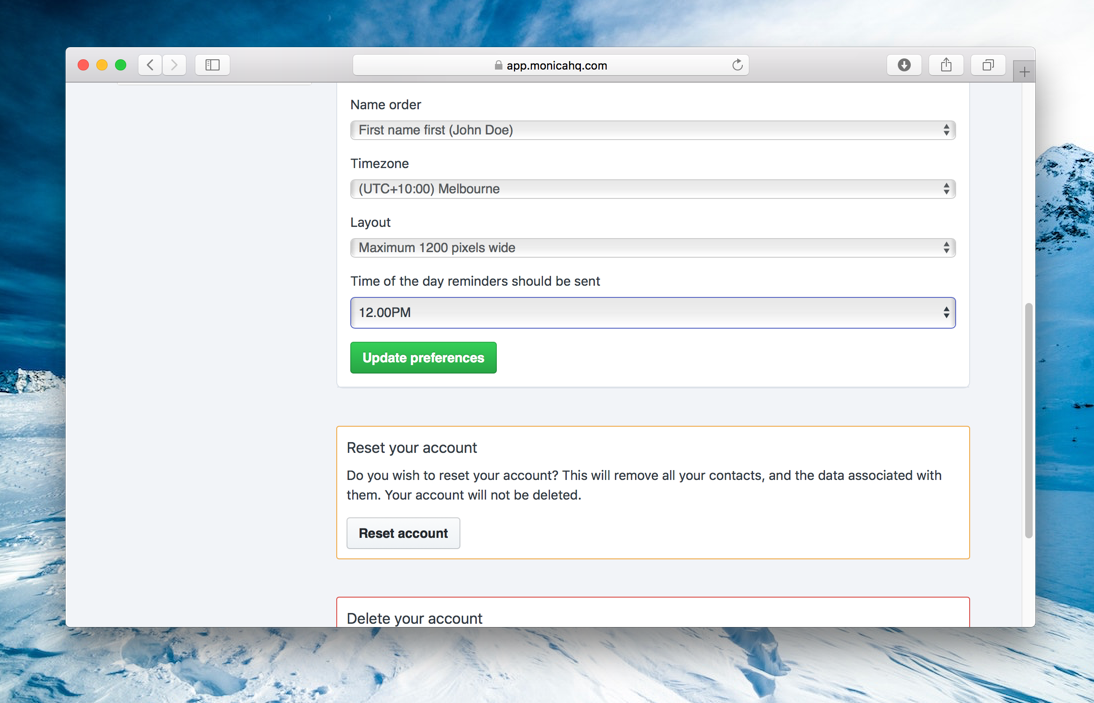This screenshot has width=1094, height=703.
Task: Click the green fullscreen window button
Action: (121, 65)
